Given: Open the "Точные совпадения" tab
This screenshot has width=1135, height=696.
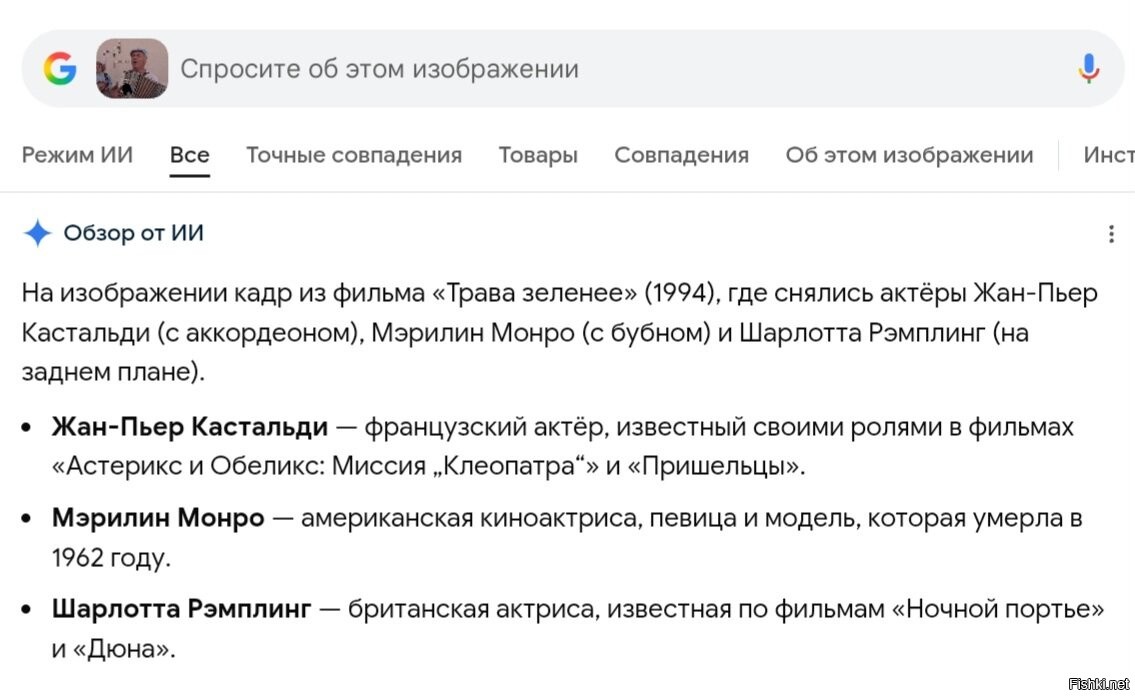Looking at the screenshot, I should pos(354,155).
